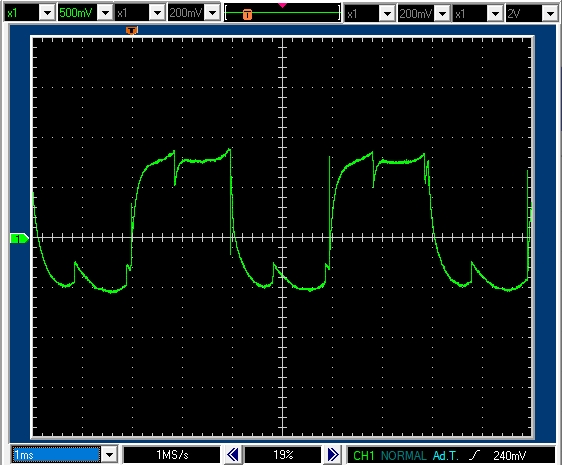Screen dimensions: 562x465
Task: Click the NORMAL trigger mode label
Action: point(404,455)
